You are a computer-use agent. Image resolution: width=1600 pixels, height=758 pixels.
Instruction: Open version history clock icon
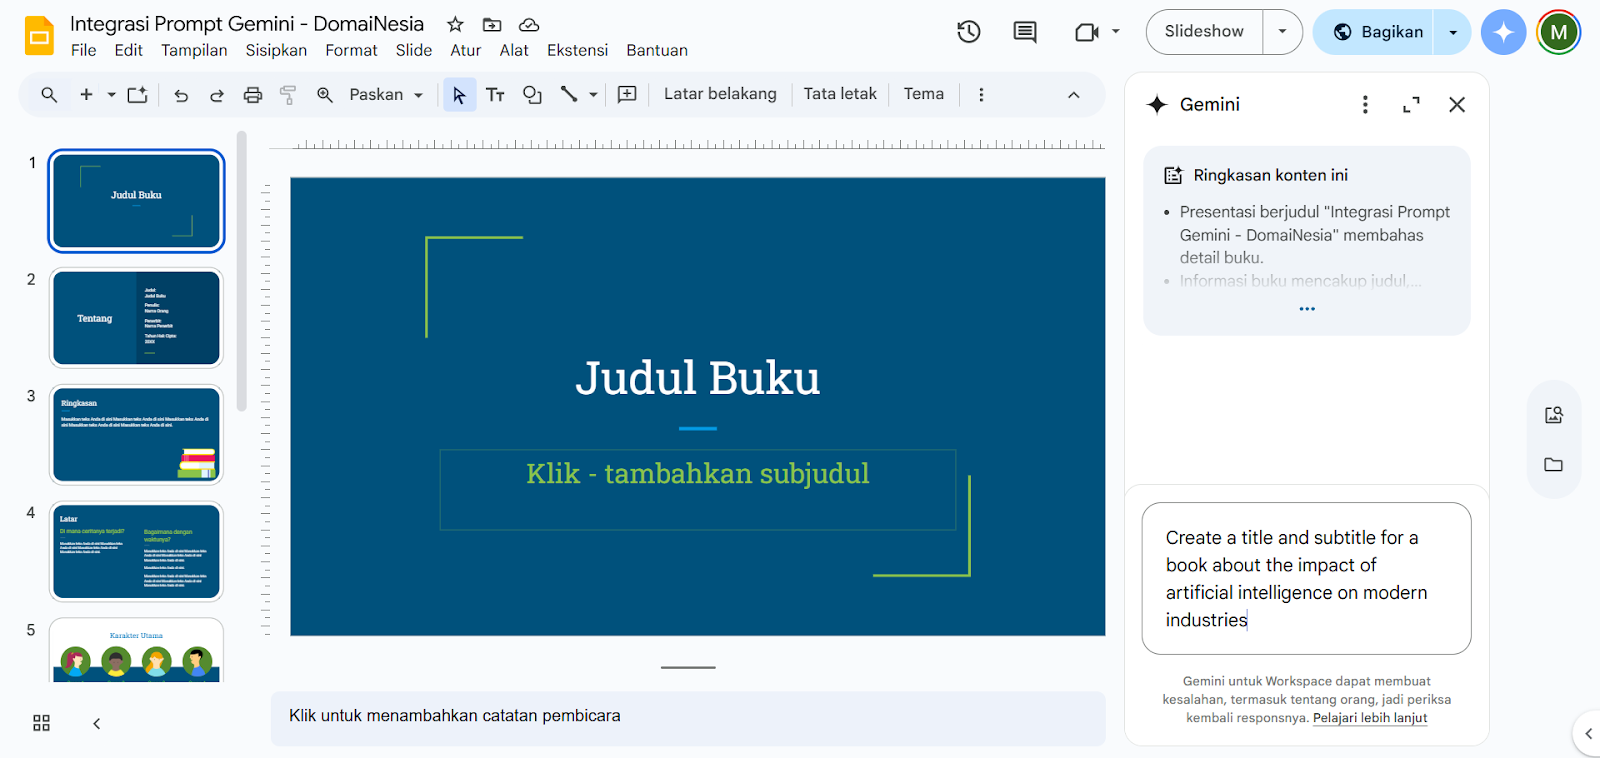968,32
